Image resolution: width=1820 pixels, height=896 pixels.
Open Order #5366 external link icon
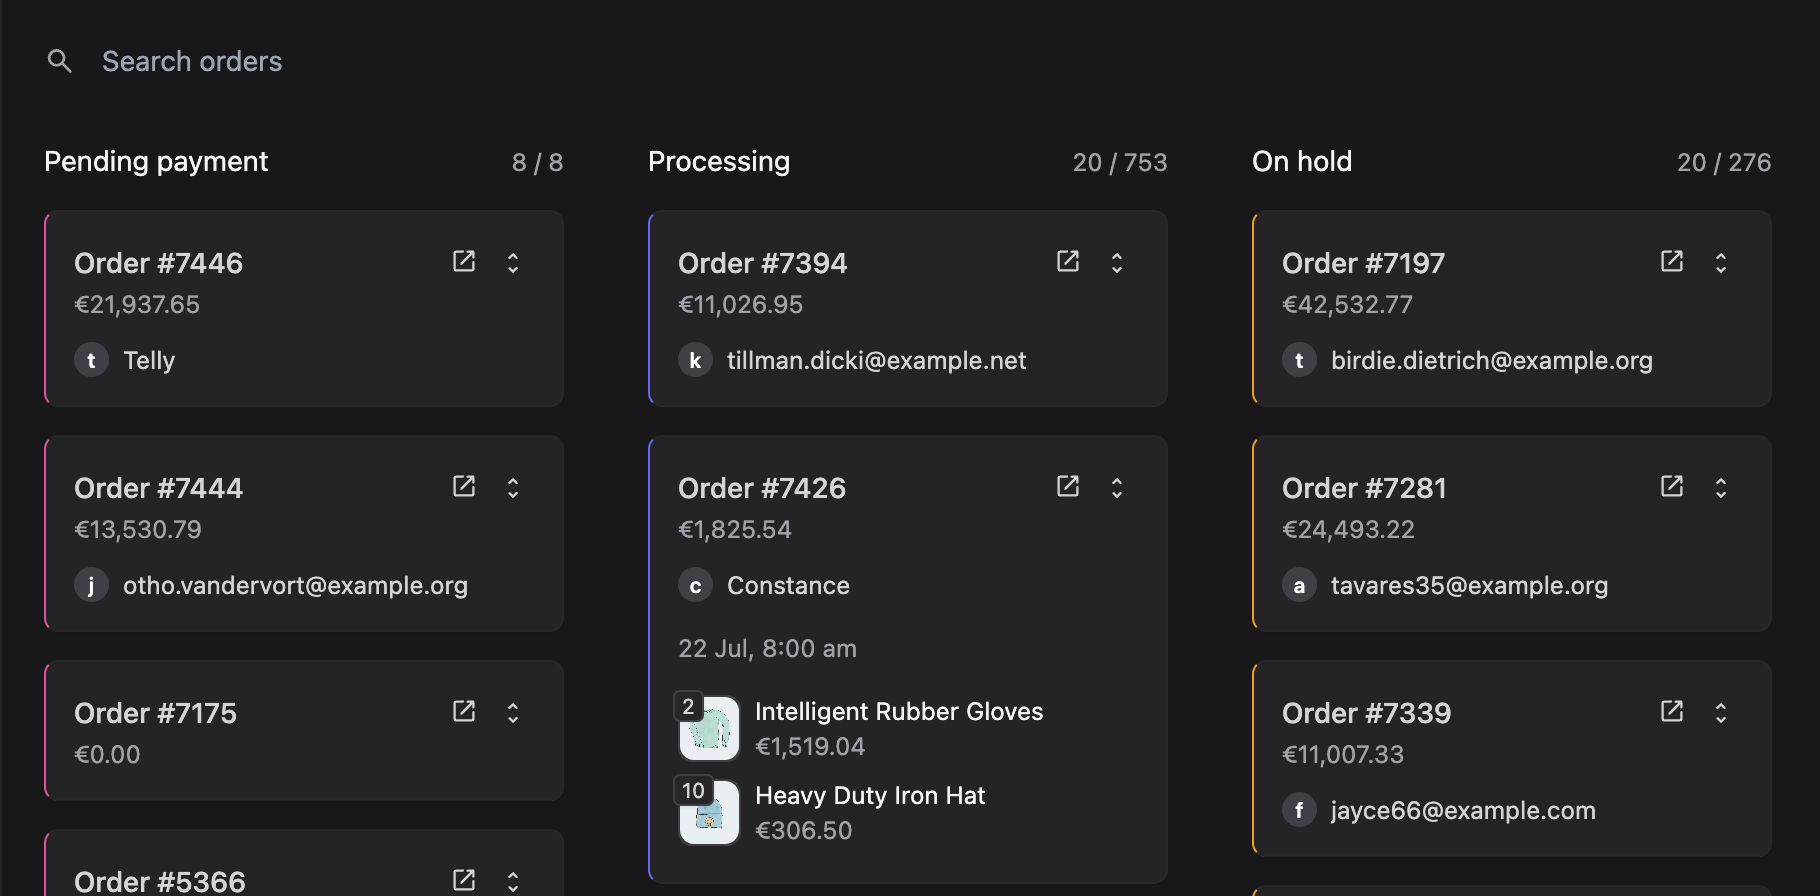pyautogui.click(x=464, y=880)
